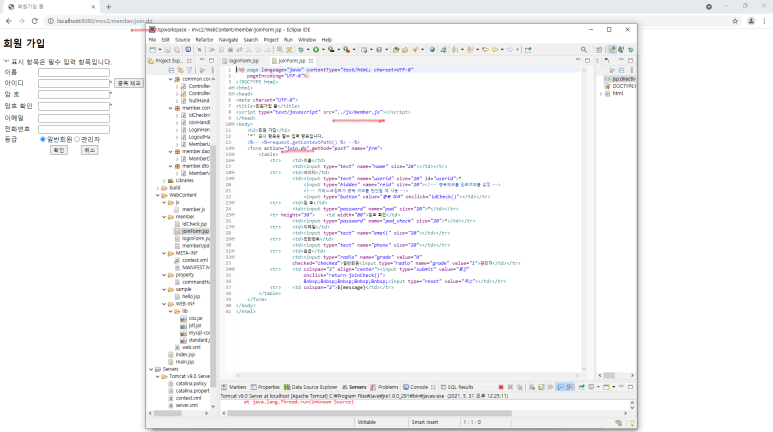Click the Smart Insert status bar entry
Viewport: 773px width, 432px height.
pos(425,423)
